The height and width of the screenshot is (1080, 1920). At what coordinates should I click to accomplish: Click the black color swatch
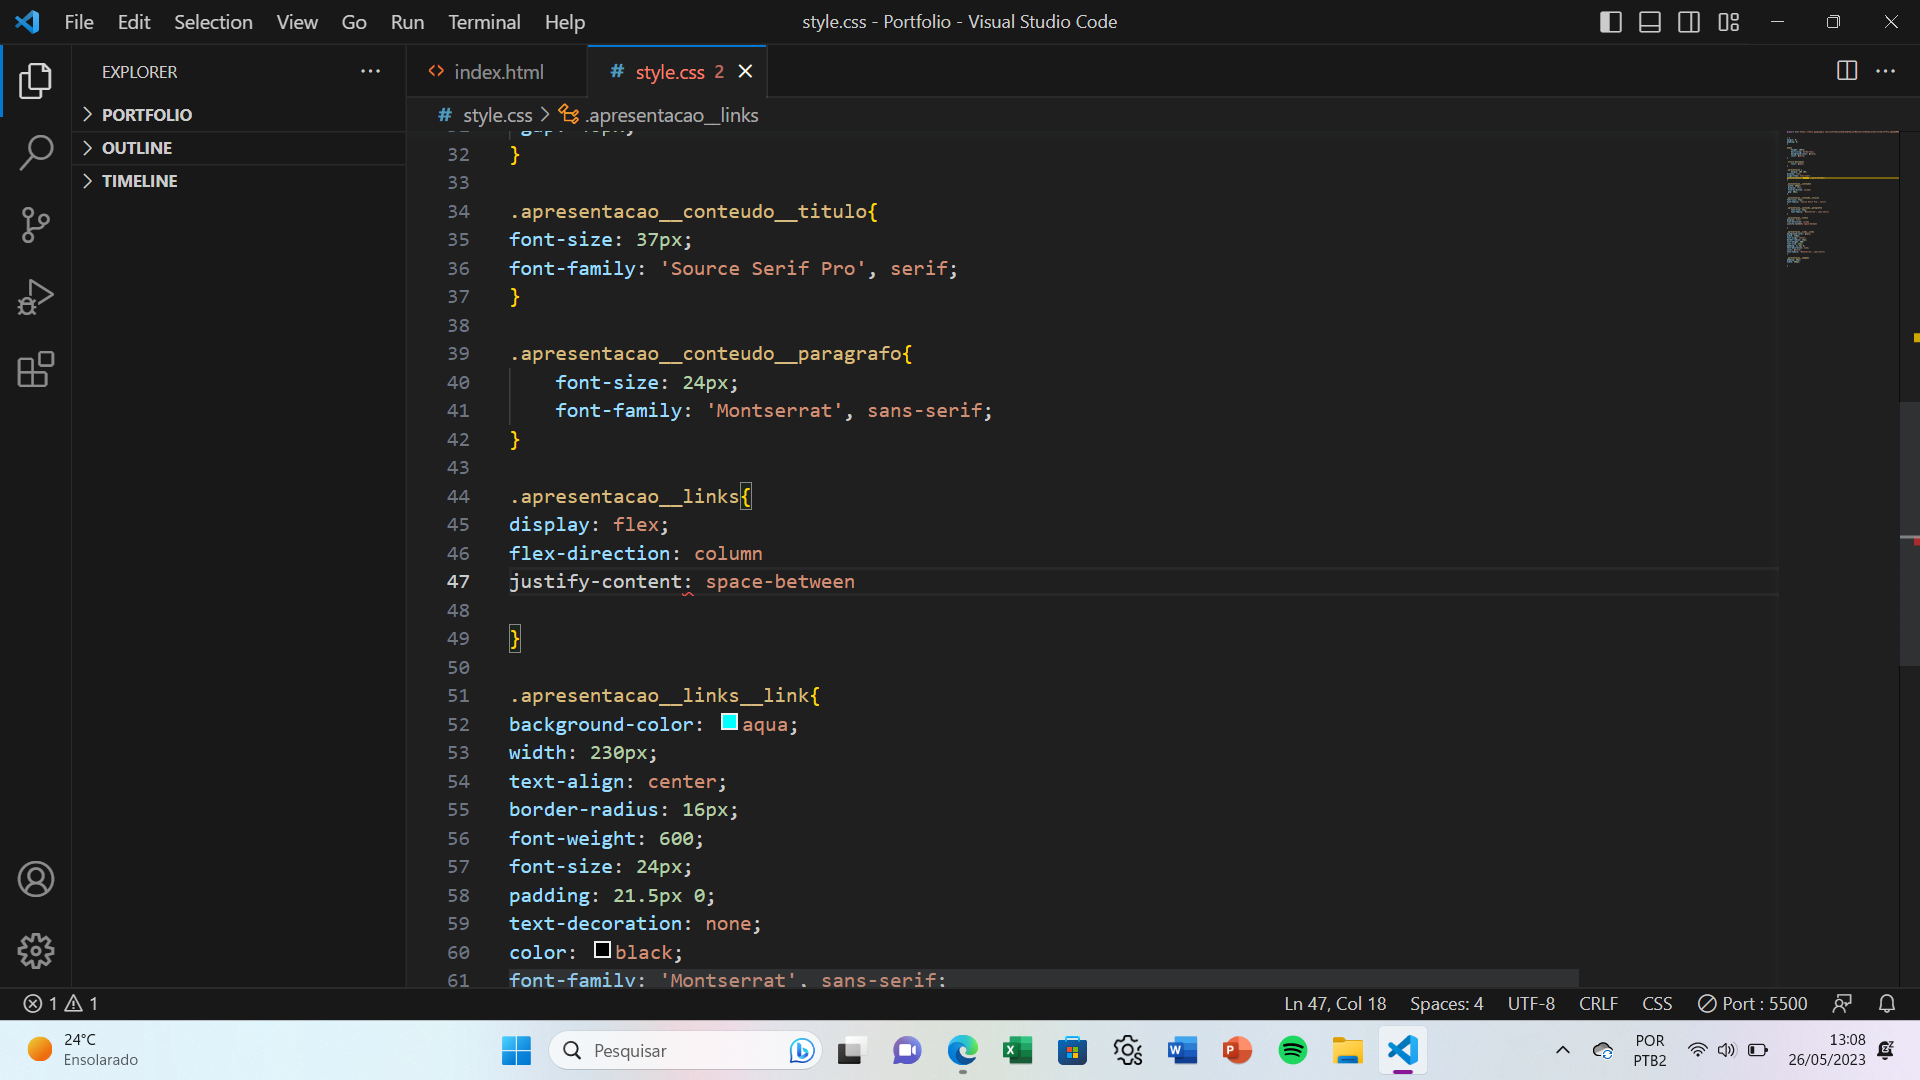[602, 950]
